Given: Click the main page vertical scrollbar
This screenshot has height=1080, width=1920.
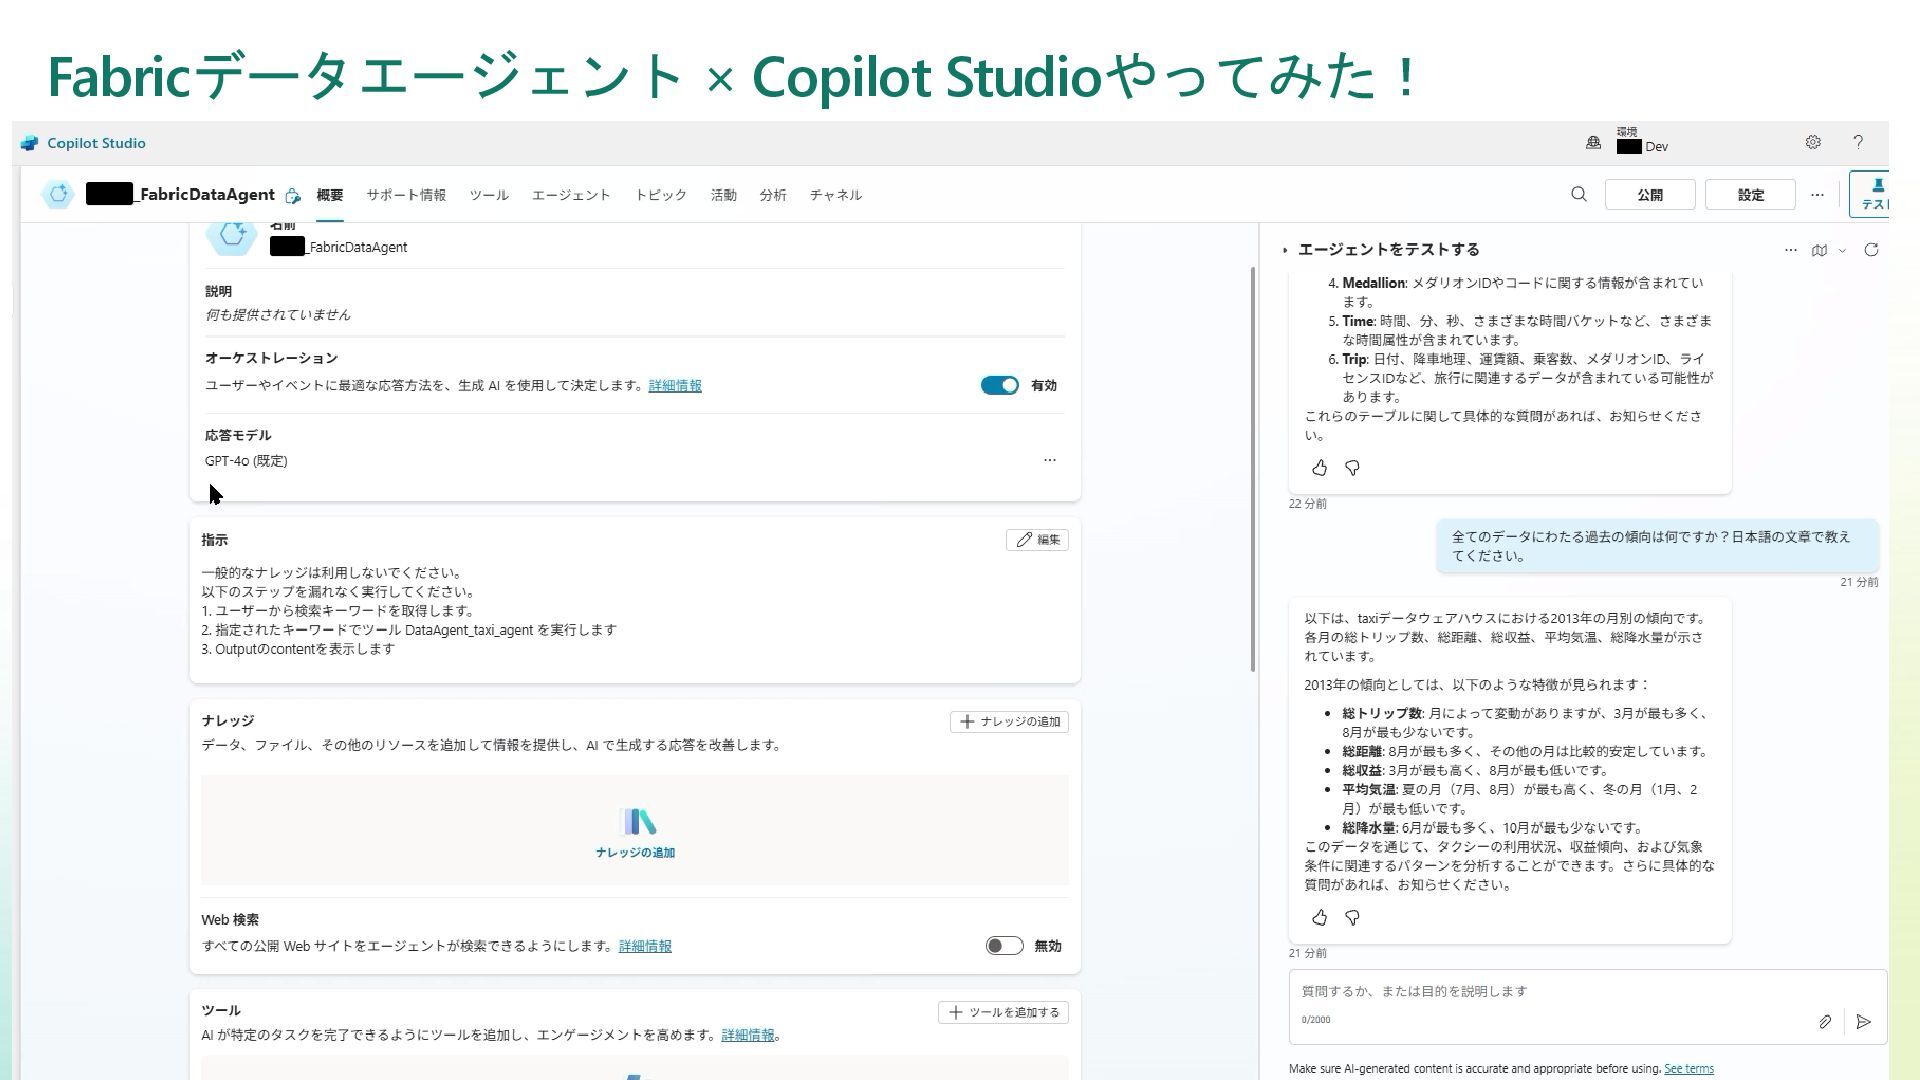Looking at the screenshot, I should pyautogui.click(x=1254, y=470).
